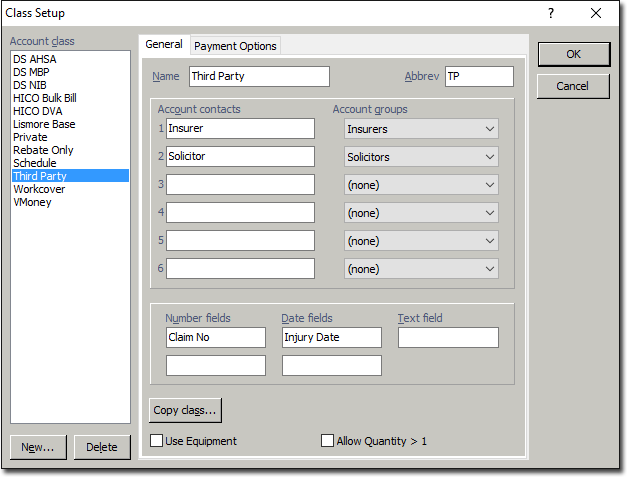The width and height of the screenshot is (627, 477).
Task: Create a new class with New...
Action: click(x=38, y=447)
